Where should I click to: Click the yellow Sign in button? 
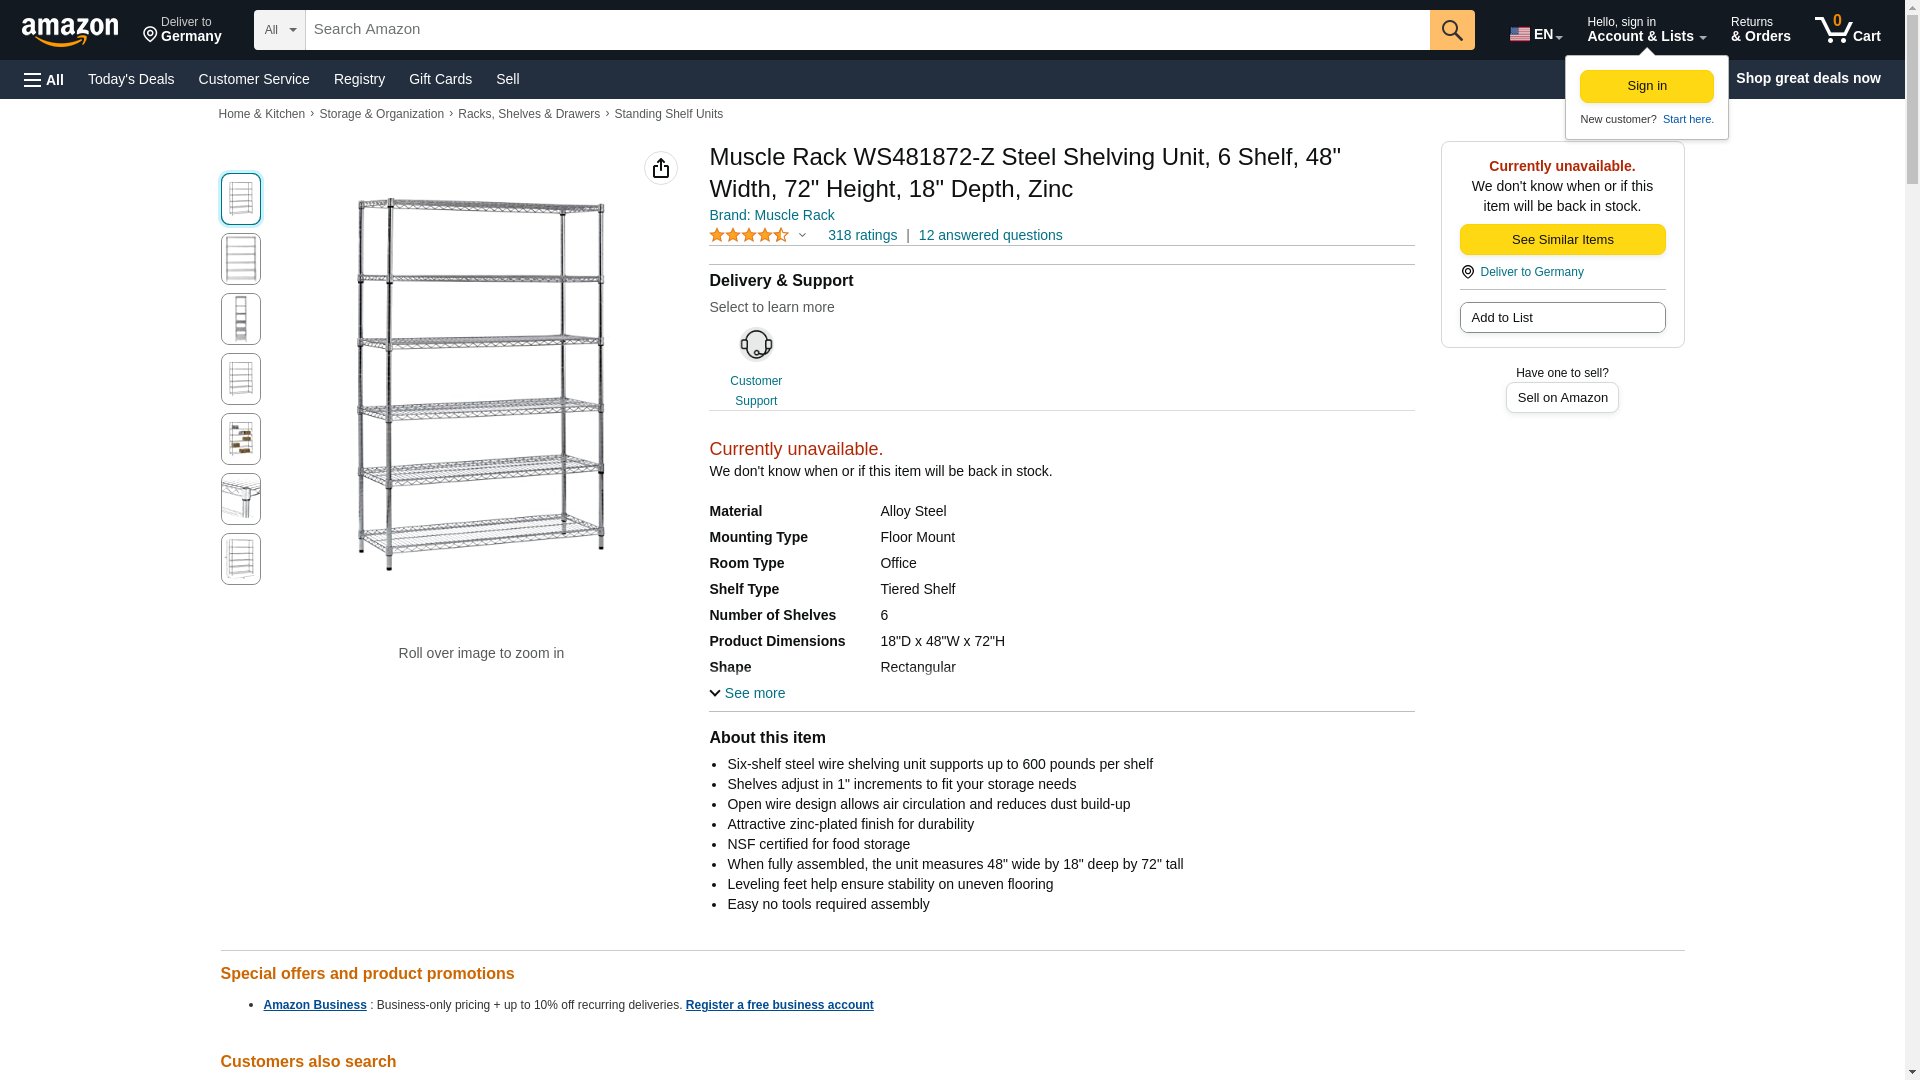coord(1646,86)
